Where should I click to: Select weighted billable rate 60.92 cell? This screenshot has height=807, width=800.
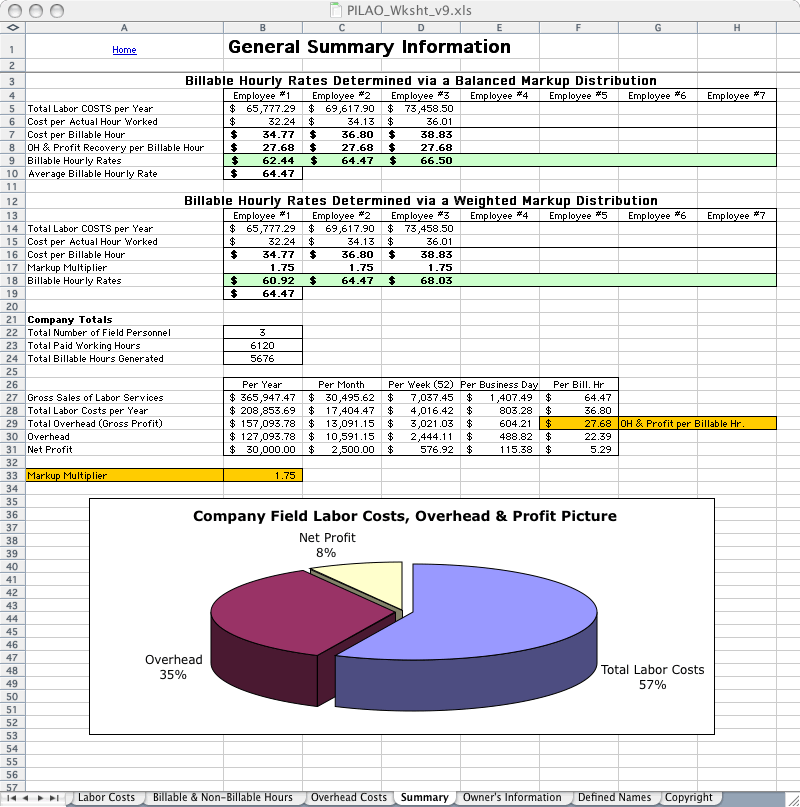263,280
